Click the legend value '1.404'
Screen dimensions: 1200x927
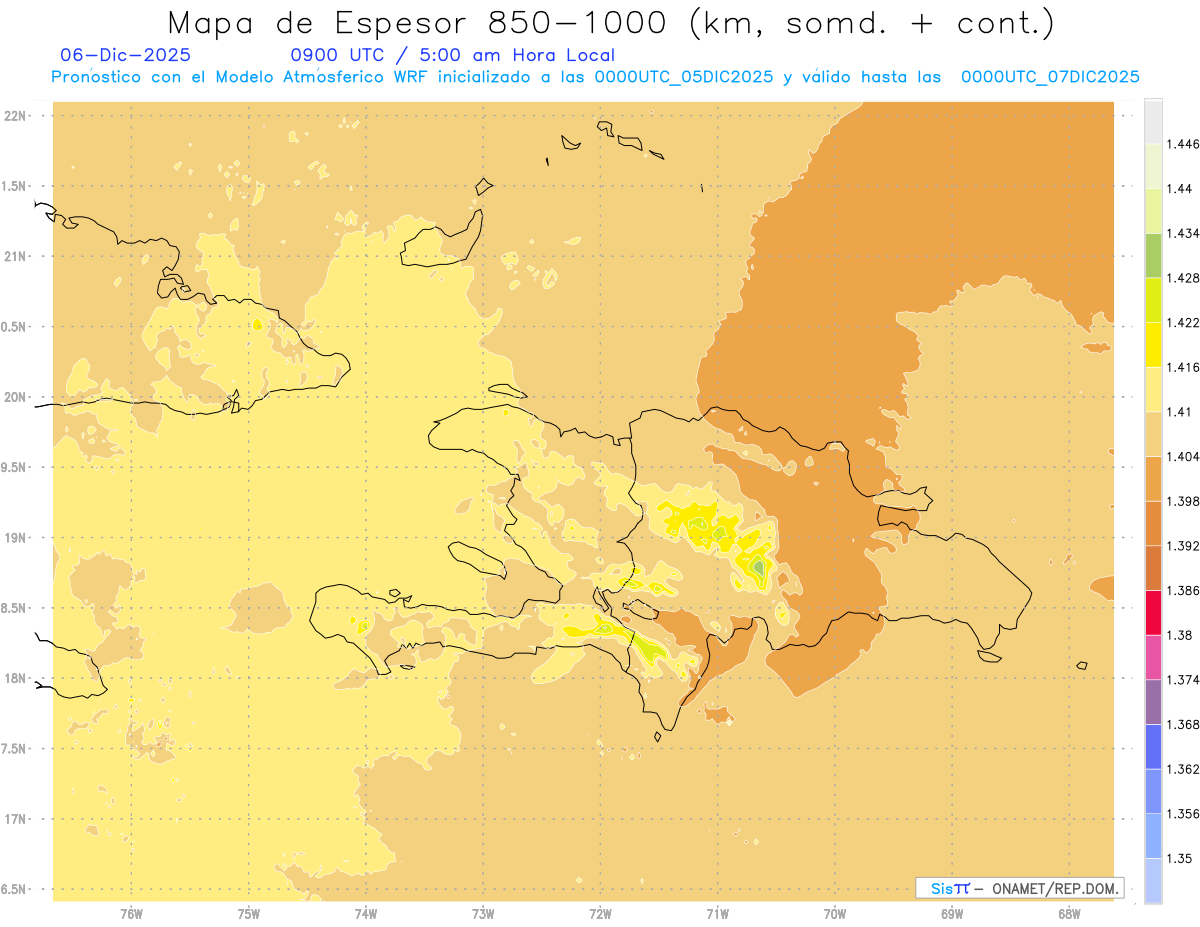pyautogui.click(x=1185, y=456)
